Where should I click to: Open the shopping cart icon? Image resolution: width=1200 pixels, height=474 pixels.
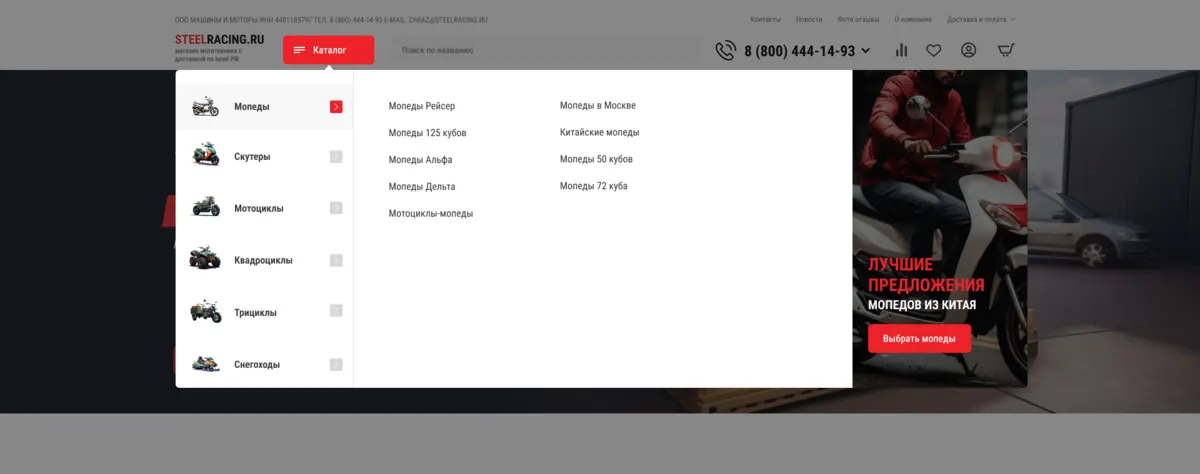pyautogui.click(x=1006, y=50)
